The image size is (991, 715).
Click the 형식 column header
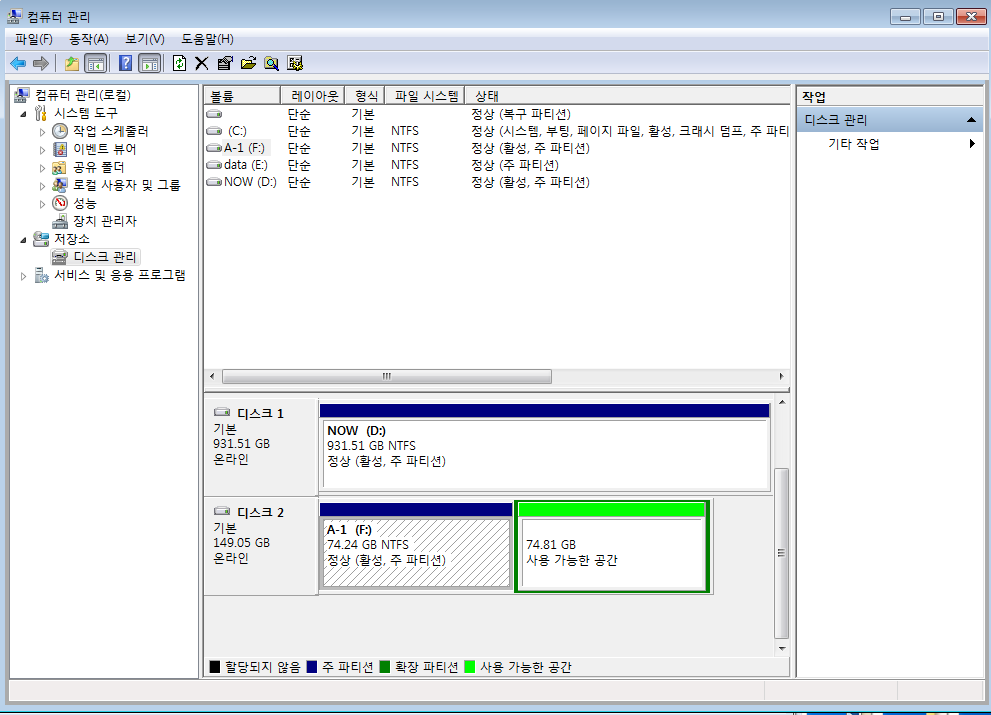pos(365,96)
